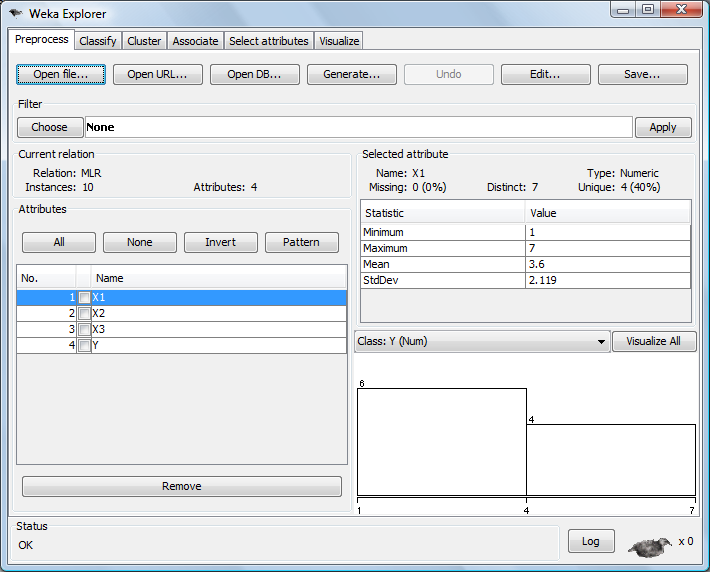Select All attributes button

59,242
